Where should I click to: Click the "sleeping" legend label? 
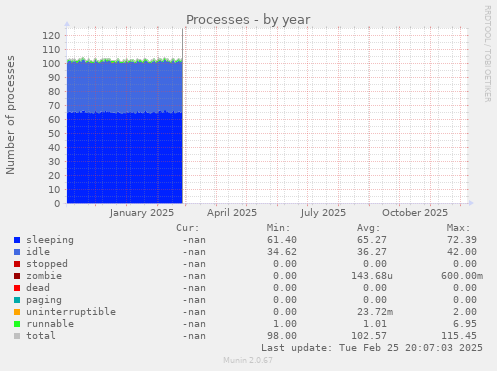click(50, 240)
